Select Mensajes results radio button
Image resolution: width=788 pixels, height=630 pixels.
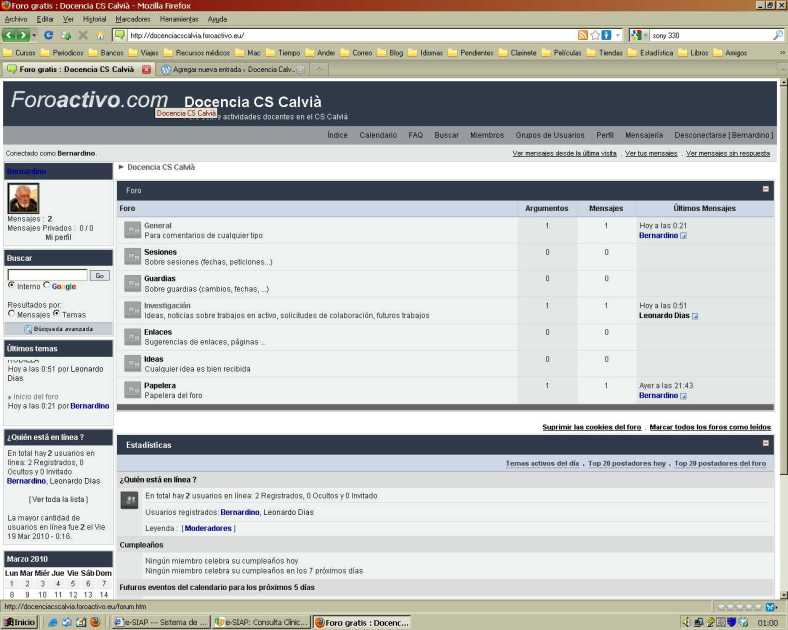[11, 314]
